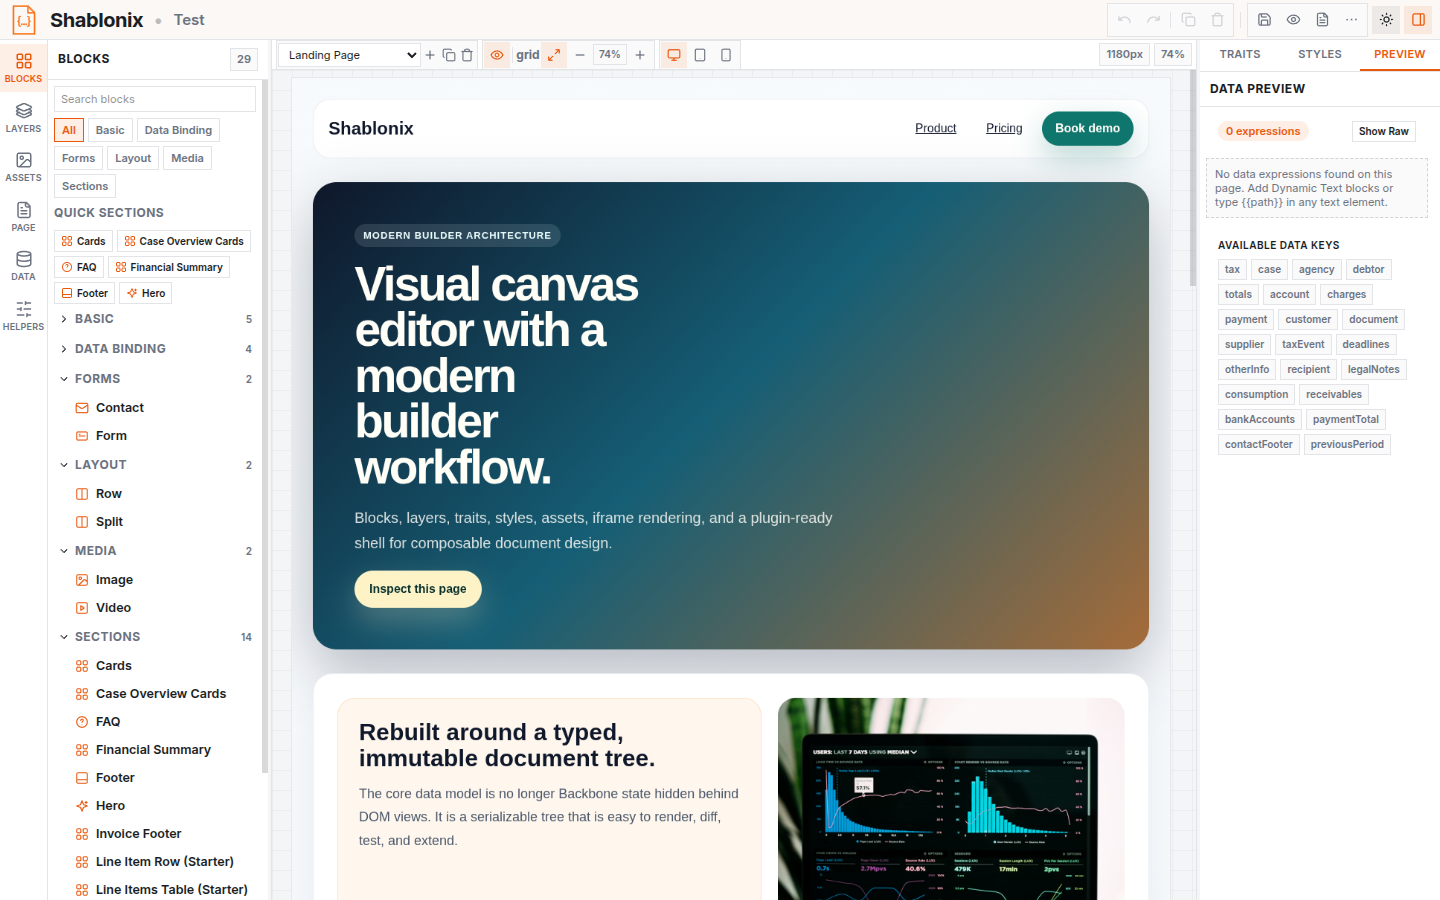Click the Show Raw button in Data Preview
The width and height of the screenshot is (1440, 900).
[1383, 131]
